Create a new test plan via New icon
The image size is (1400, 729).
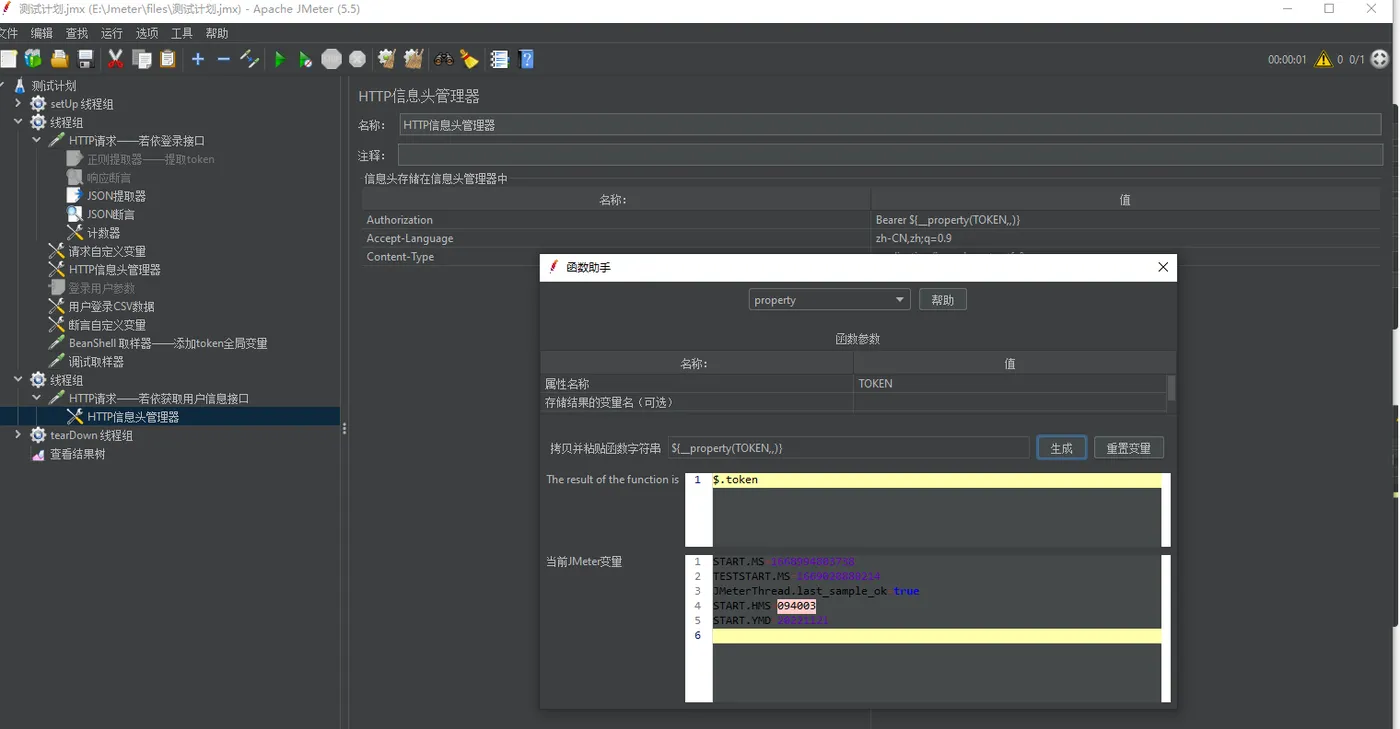coord(8,59)
